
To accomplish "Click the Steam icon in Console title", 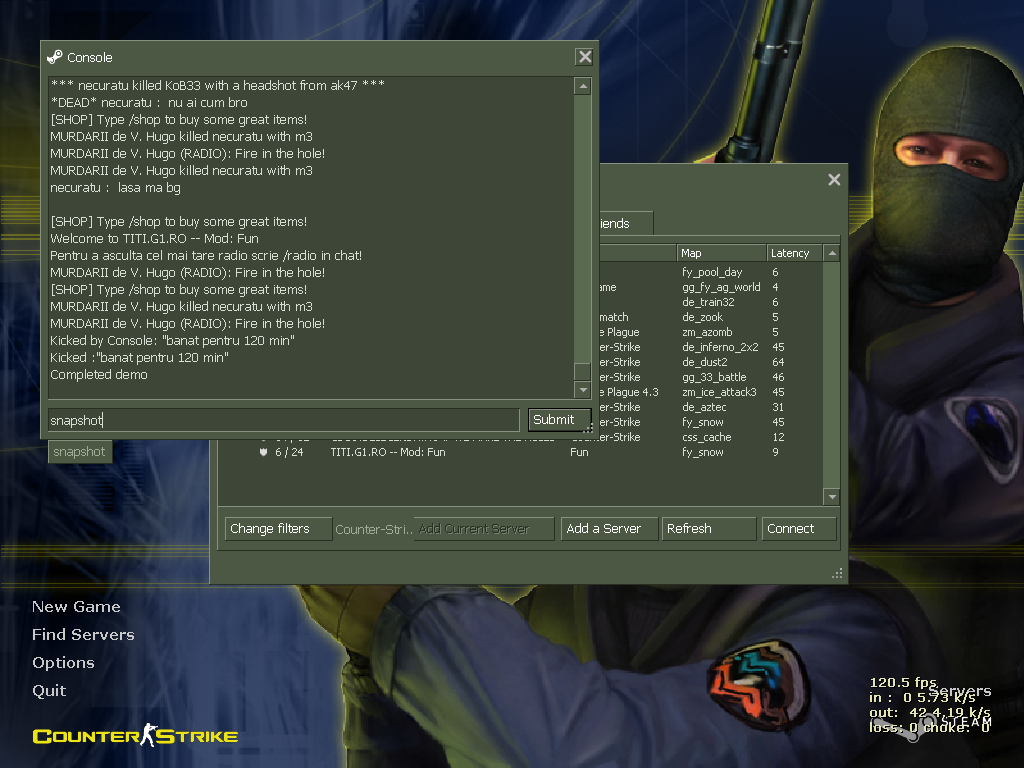I will [55, 57].
